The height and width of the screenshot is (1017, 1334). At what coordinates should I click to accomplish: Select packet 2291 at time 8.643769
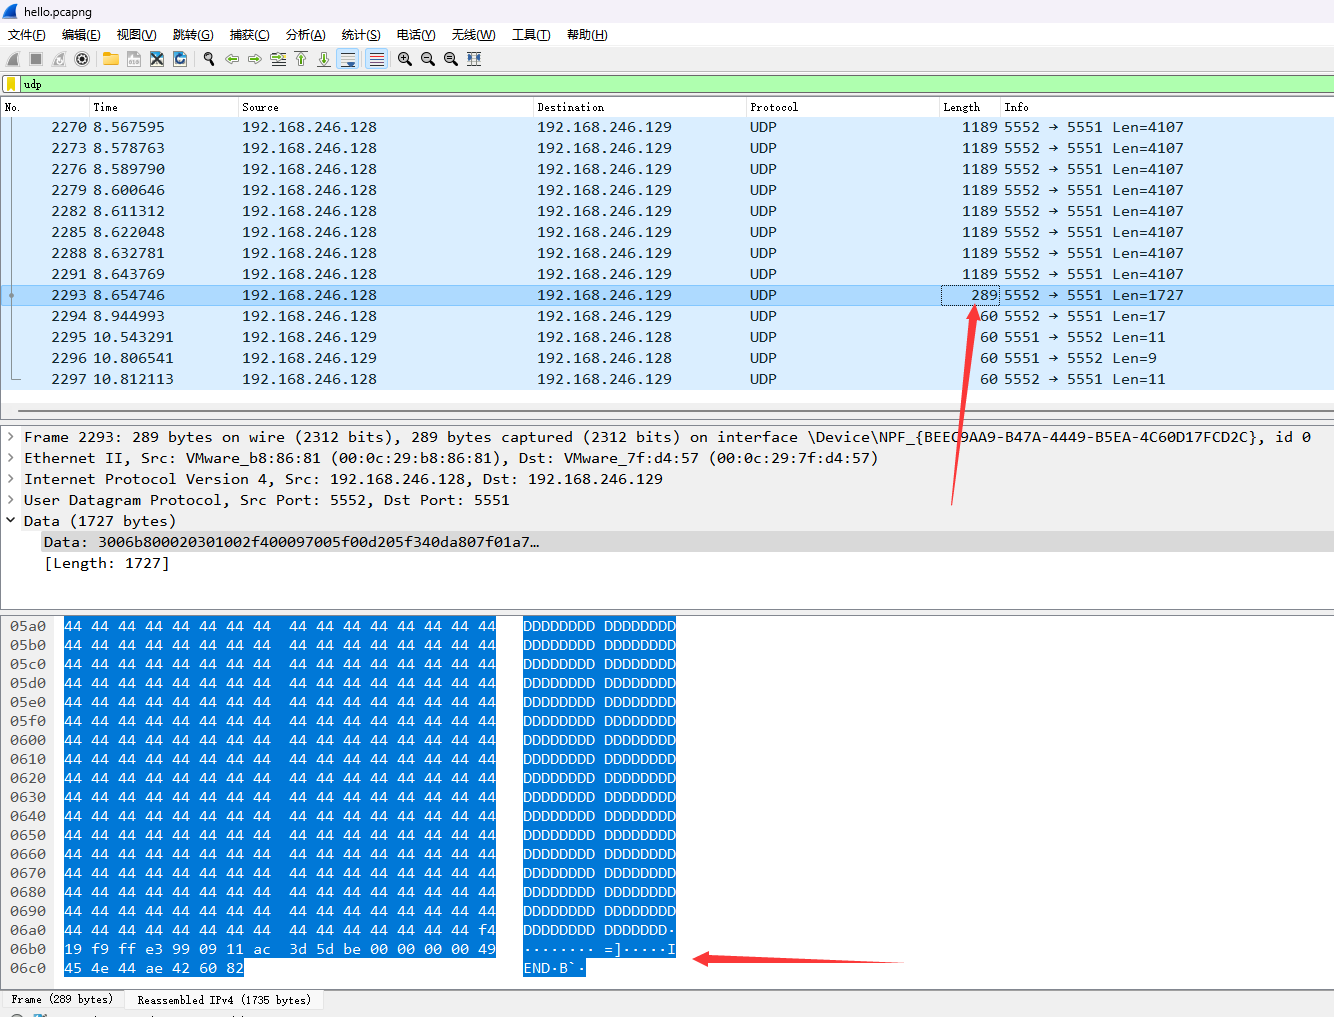point(667,274)
